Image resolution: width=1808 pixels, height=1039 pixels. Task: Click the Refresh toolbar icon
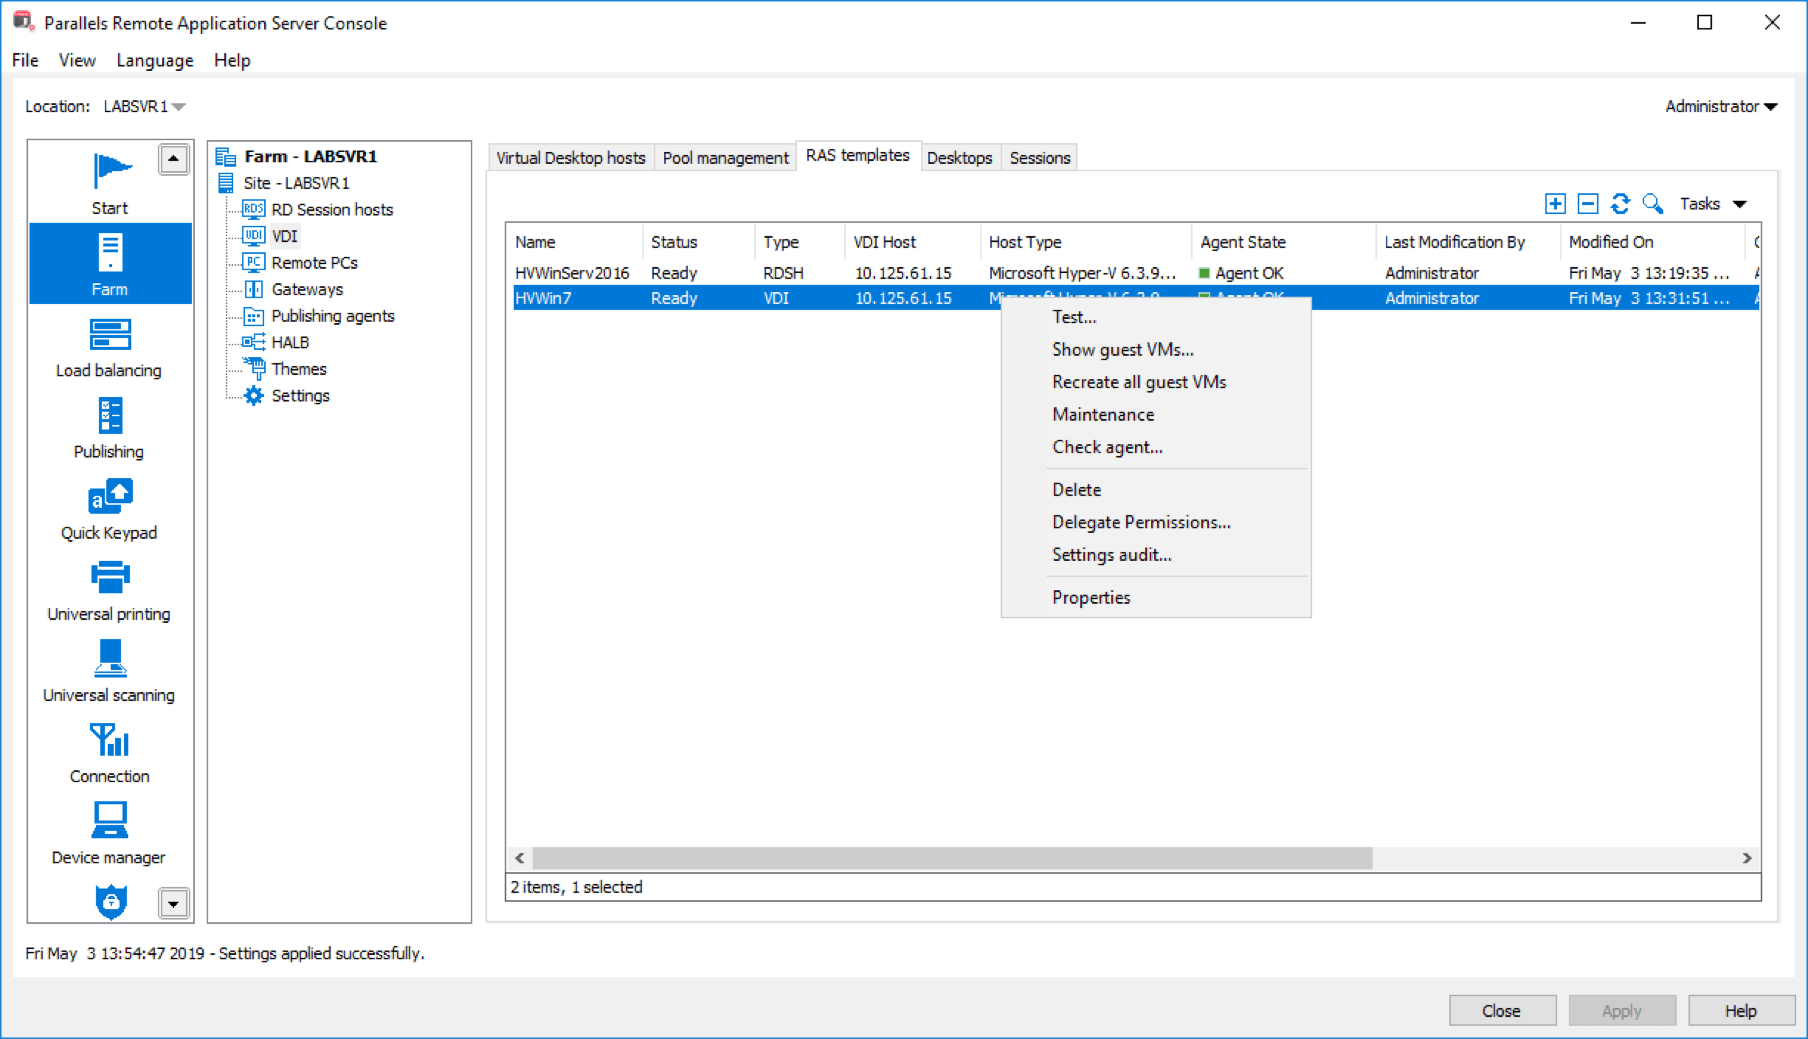tap(1620, 203)
